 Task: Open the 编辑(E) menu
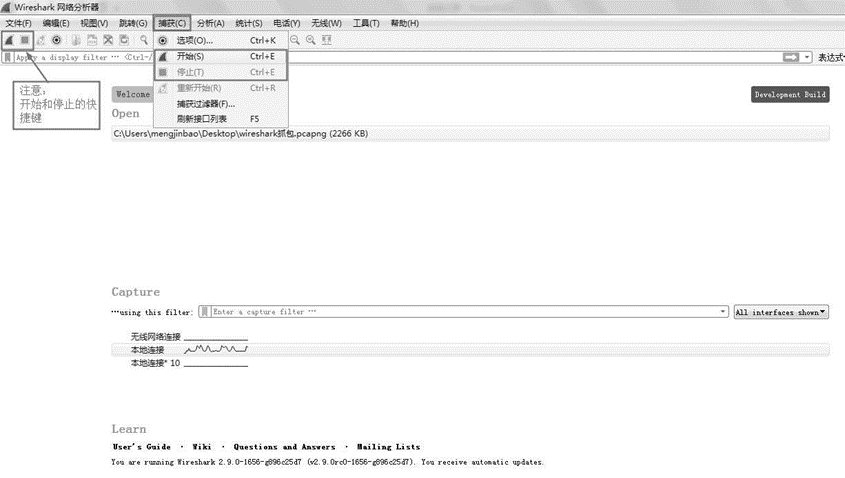pyautogui.click(x=56, y=23)
